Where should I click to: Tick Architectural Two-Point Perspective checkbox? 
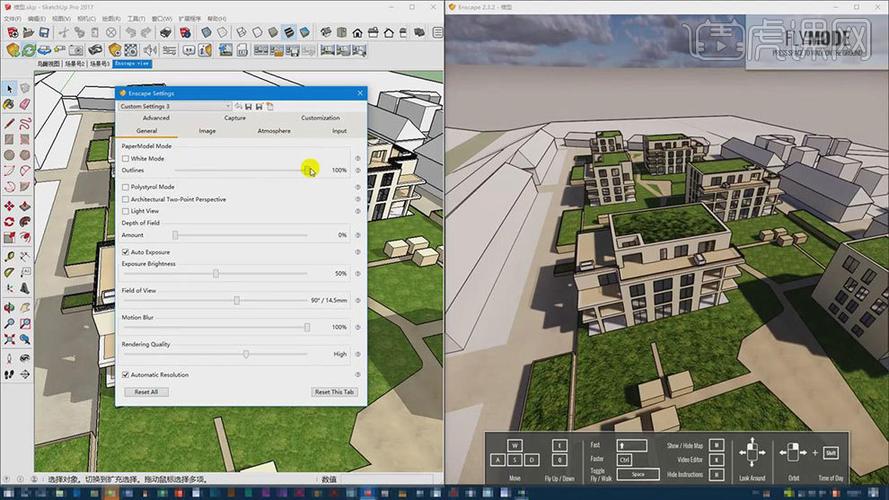(125, 200)
